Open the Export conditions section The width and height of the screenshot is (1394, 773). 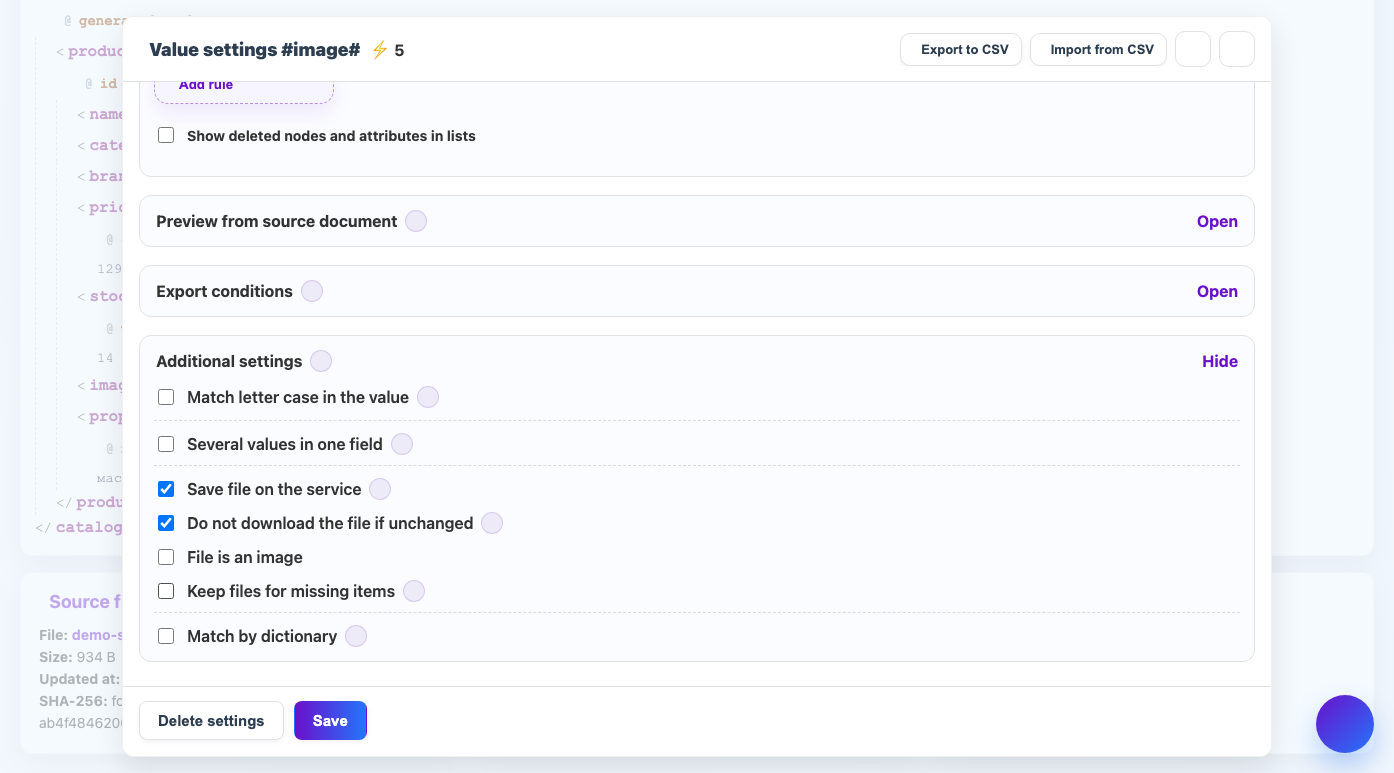(1217, 291)
